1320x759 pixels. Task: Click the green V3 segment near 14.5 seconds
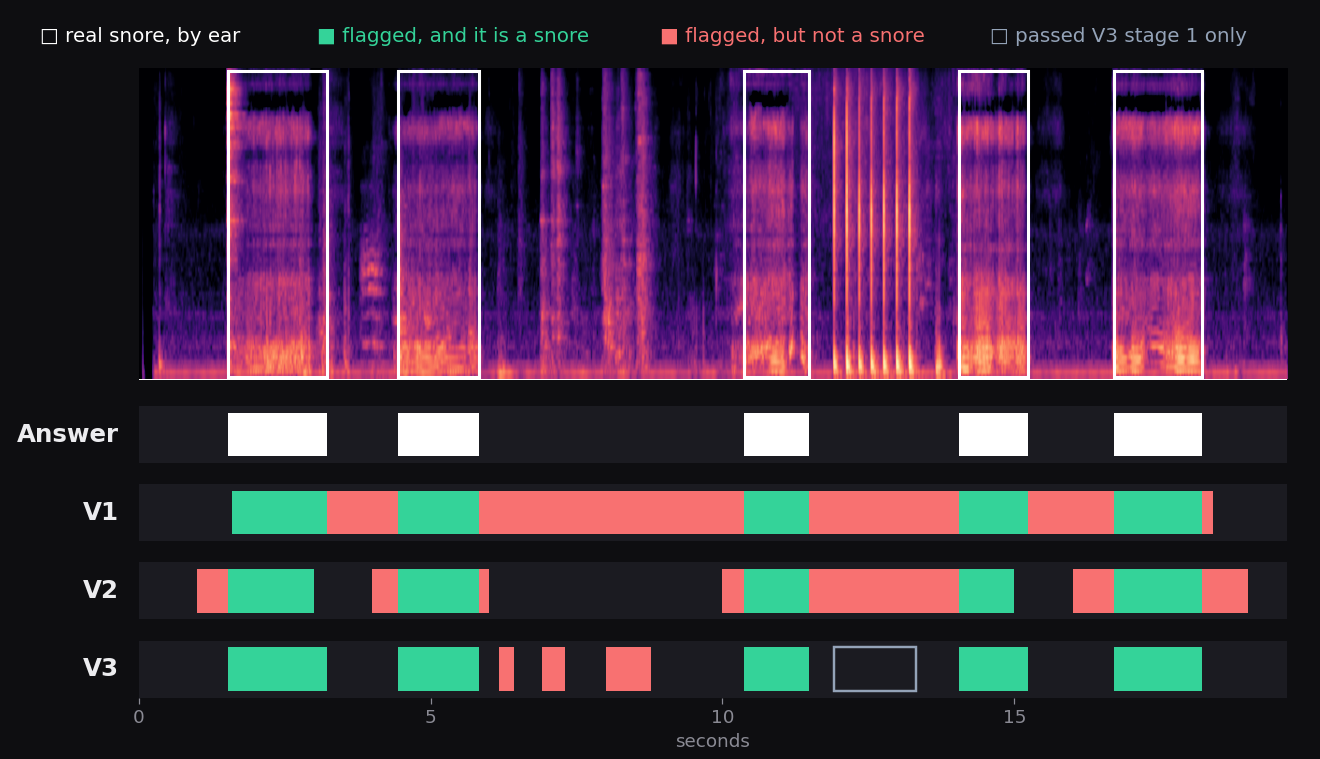click(x=993, y=669)
